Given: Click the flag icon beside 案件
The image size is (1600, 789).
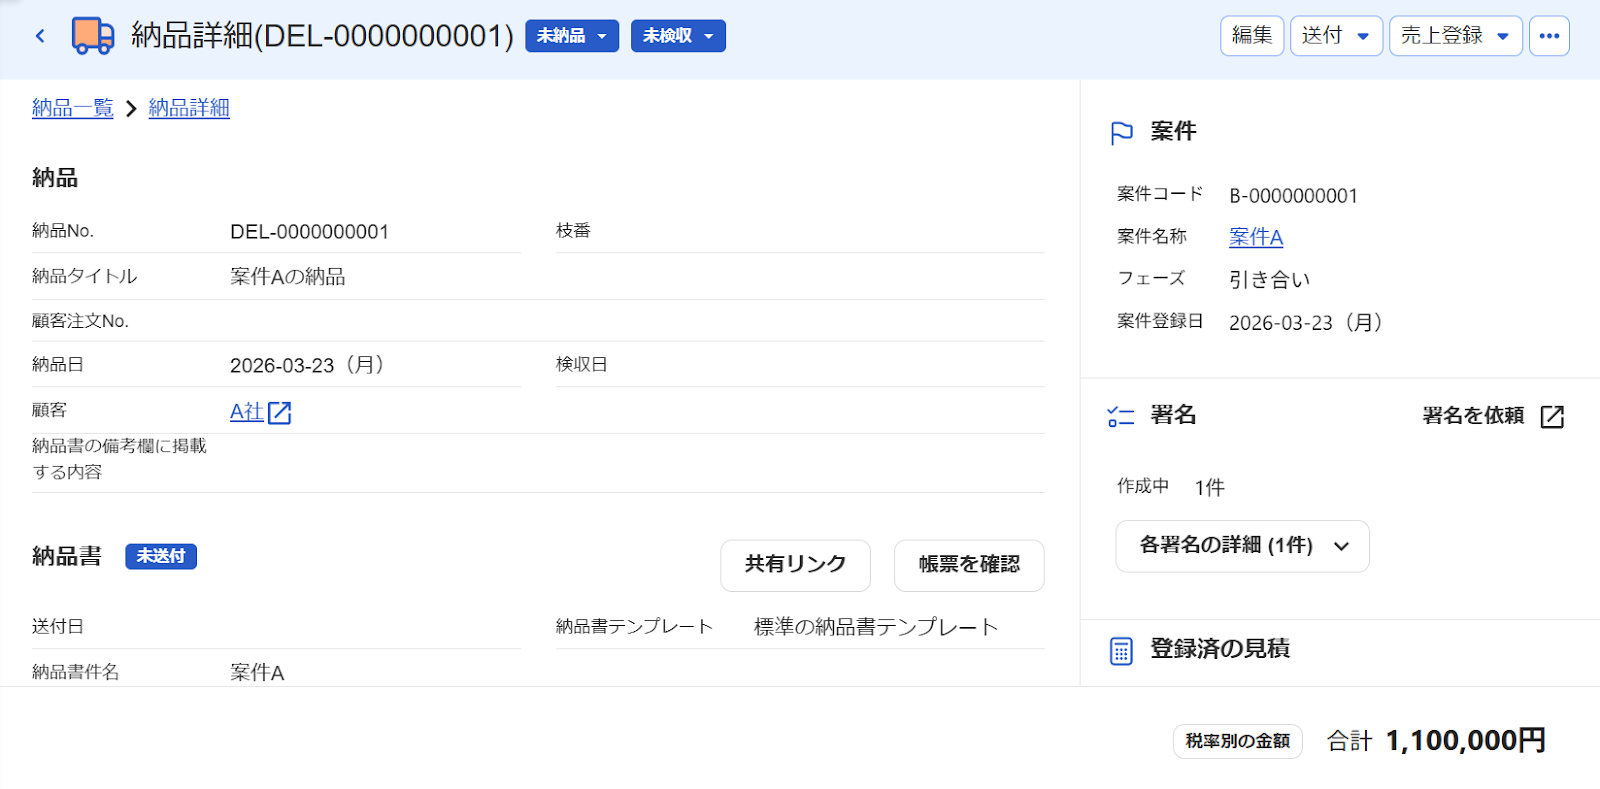Looking at the screenshot, I should [x=1122, y=133].
